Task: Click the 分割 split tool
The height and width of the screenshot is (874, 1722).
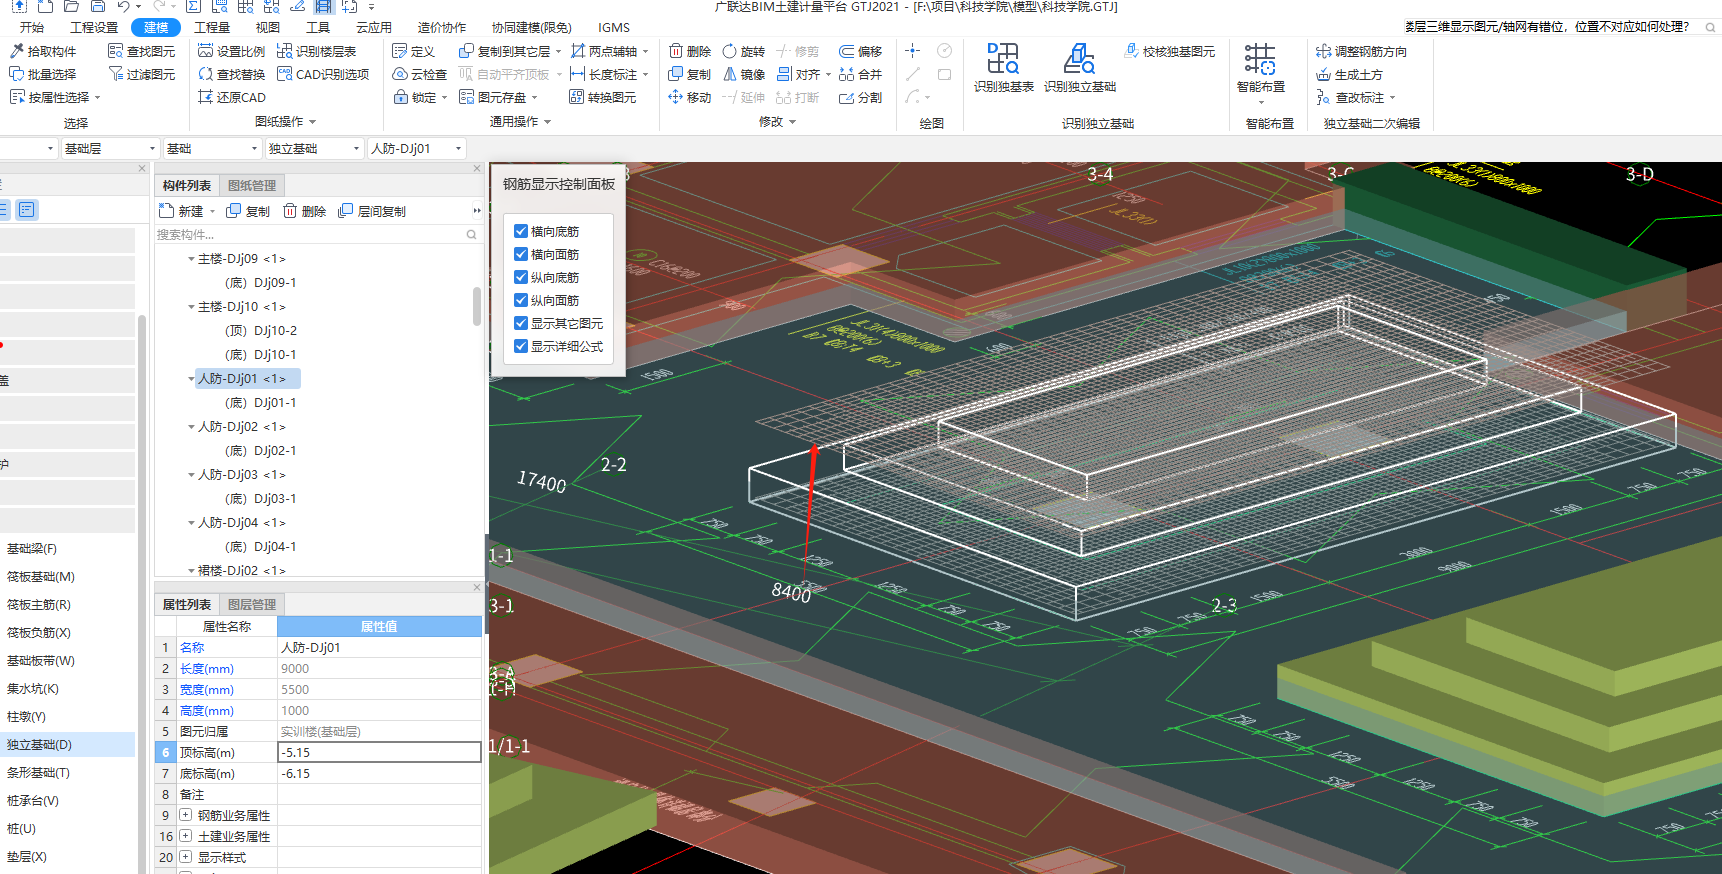Action: pyautogui.click(x=860, y=97)
